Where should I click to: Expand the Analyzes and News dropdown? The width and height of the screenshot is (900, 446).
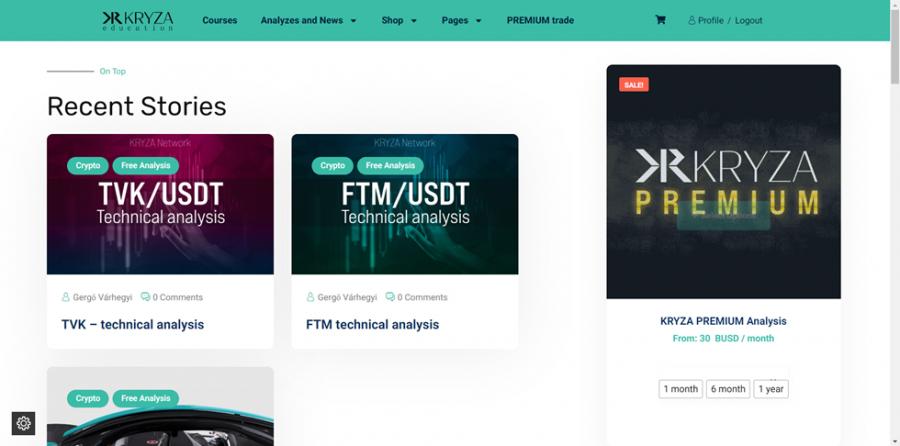(x=309, y=20)
